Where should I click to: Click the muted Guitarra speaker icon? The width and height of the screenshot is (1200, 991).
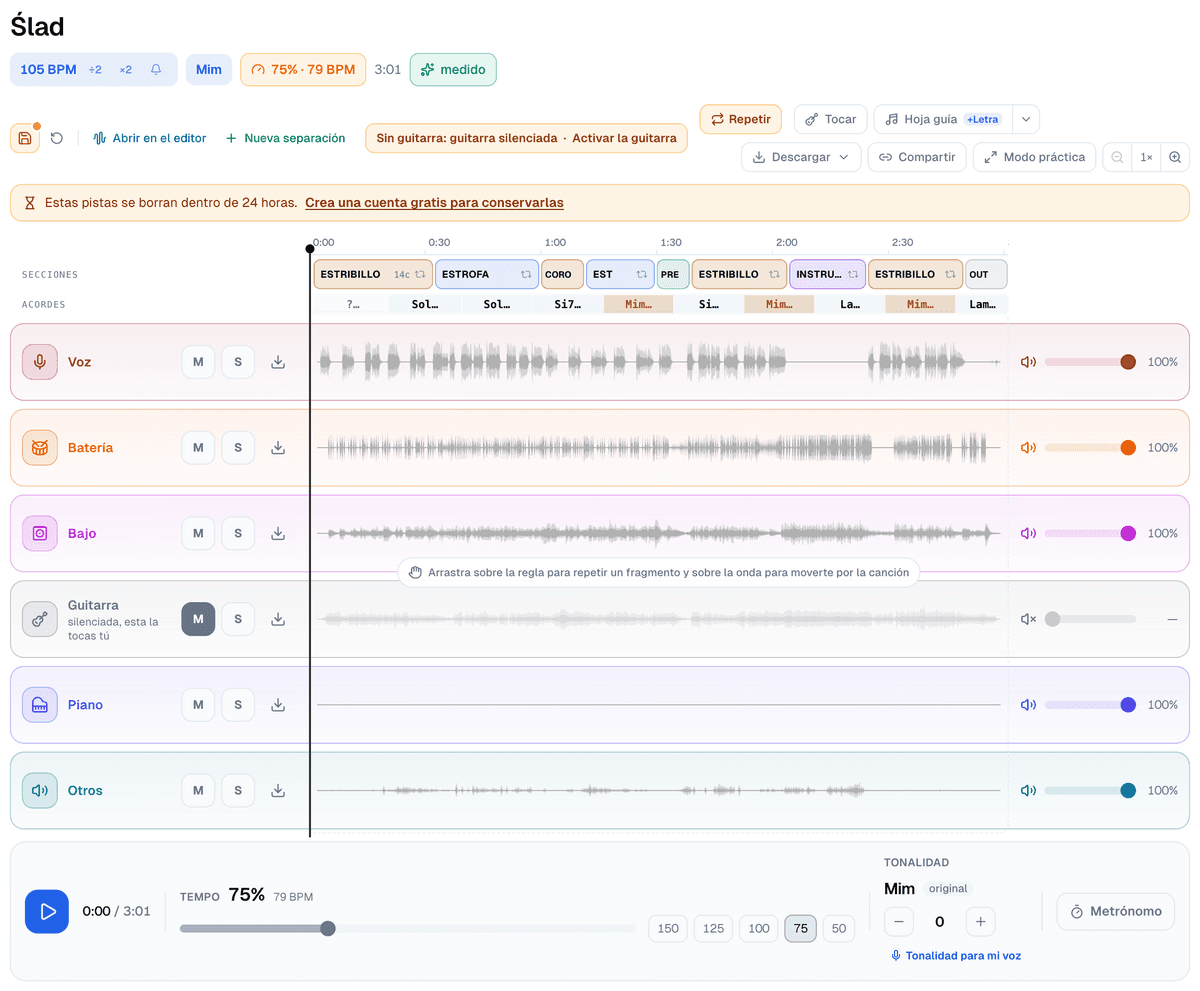click(x=1028, y=619)
